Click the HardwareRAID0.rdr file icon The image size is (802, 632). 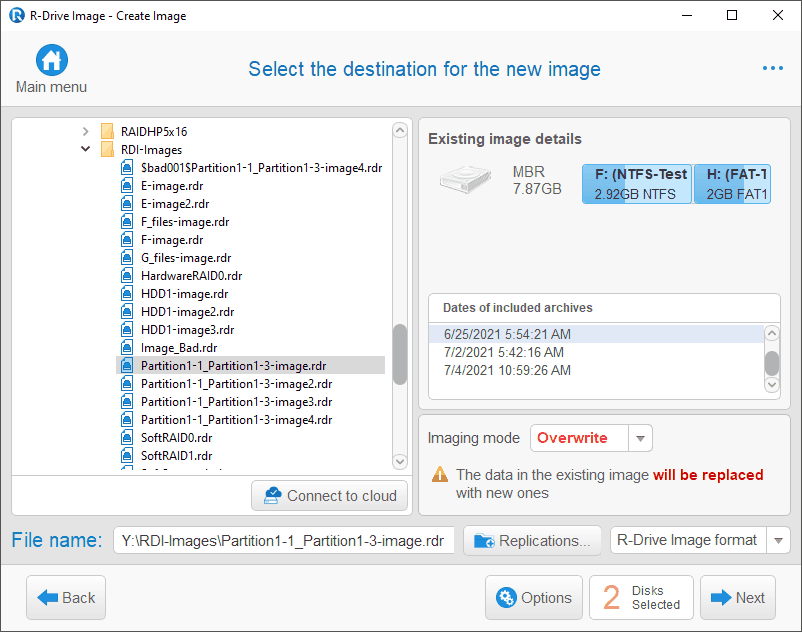click(x=127, y=276)
